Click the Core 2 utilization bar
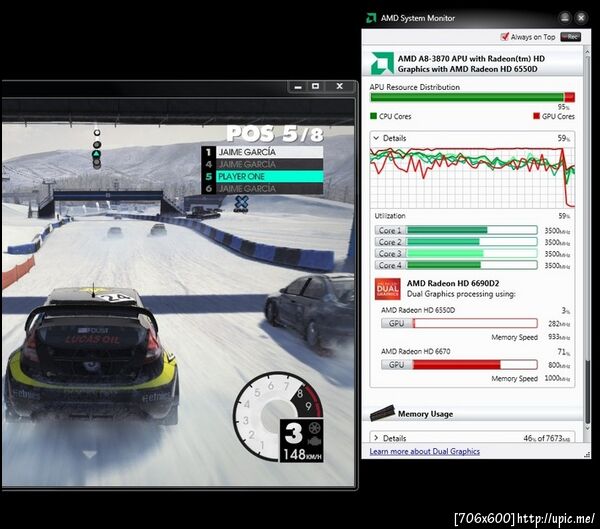Screen dimensions: 600x529 coord(472,242)
